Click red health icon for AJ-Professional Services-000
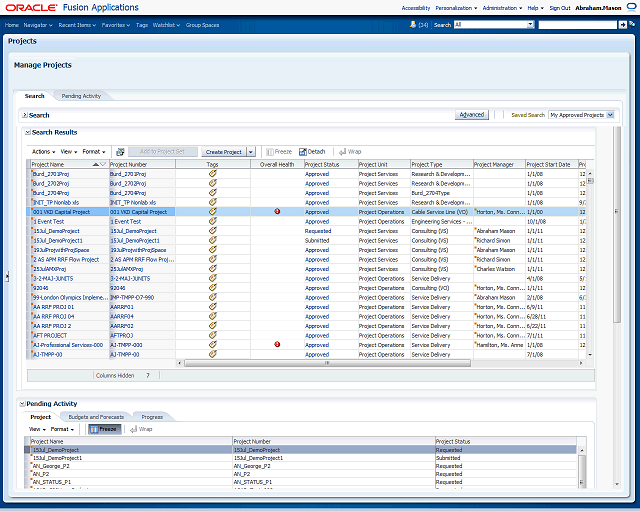 click(277, 344)
